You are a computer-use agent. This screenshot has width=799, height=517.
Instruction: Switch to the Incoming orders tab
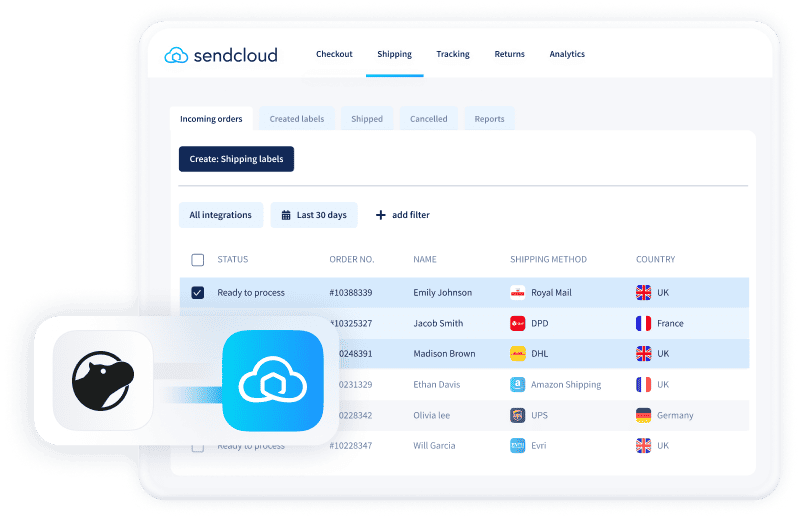(211, 119)
